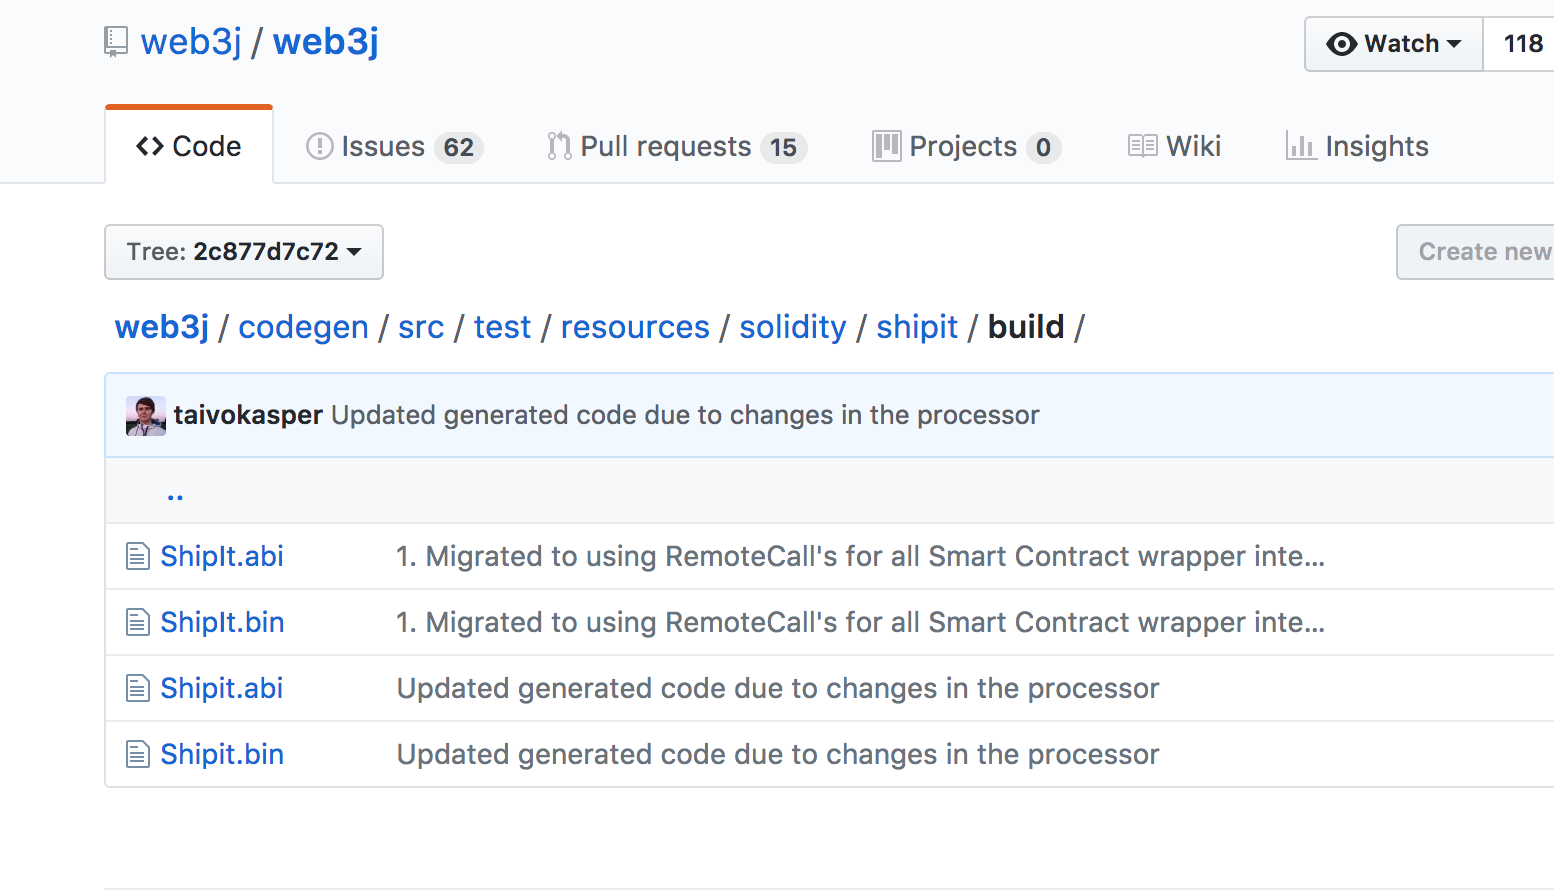Image resolution: width=1554 pixels, height=892 pixels.
Task: Expand the Tree 2c877d7c72 selector
Action: (x=244, y=252)
